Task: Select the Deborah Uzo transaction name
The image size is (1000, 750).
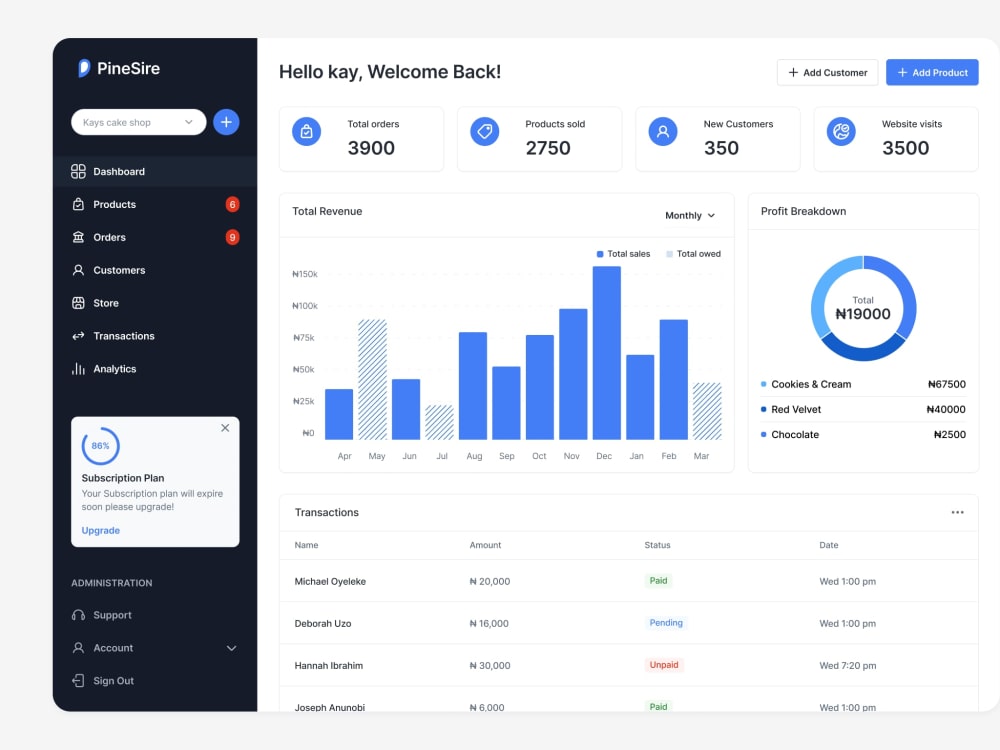Action: point(323,623)
